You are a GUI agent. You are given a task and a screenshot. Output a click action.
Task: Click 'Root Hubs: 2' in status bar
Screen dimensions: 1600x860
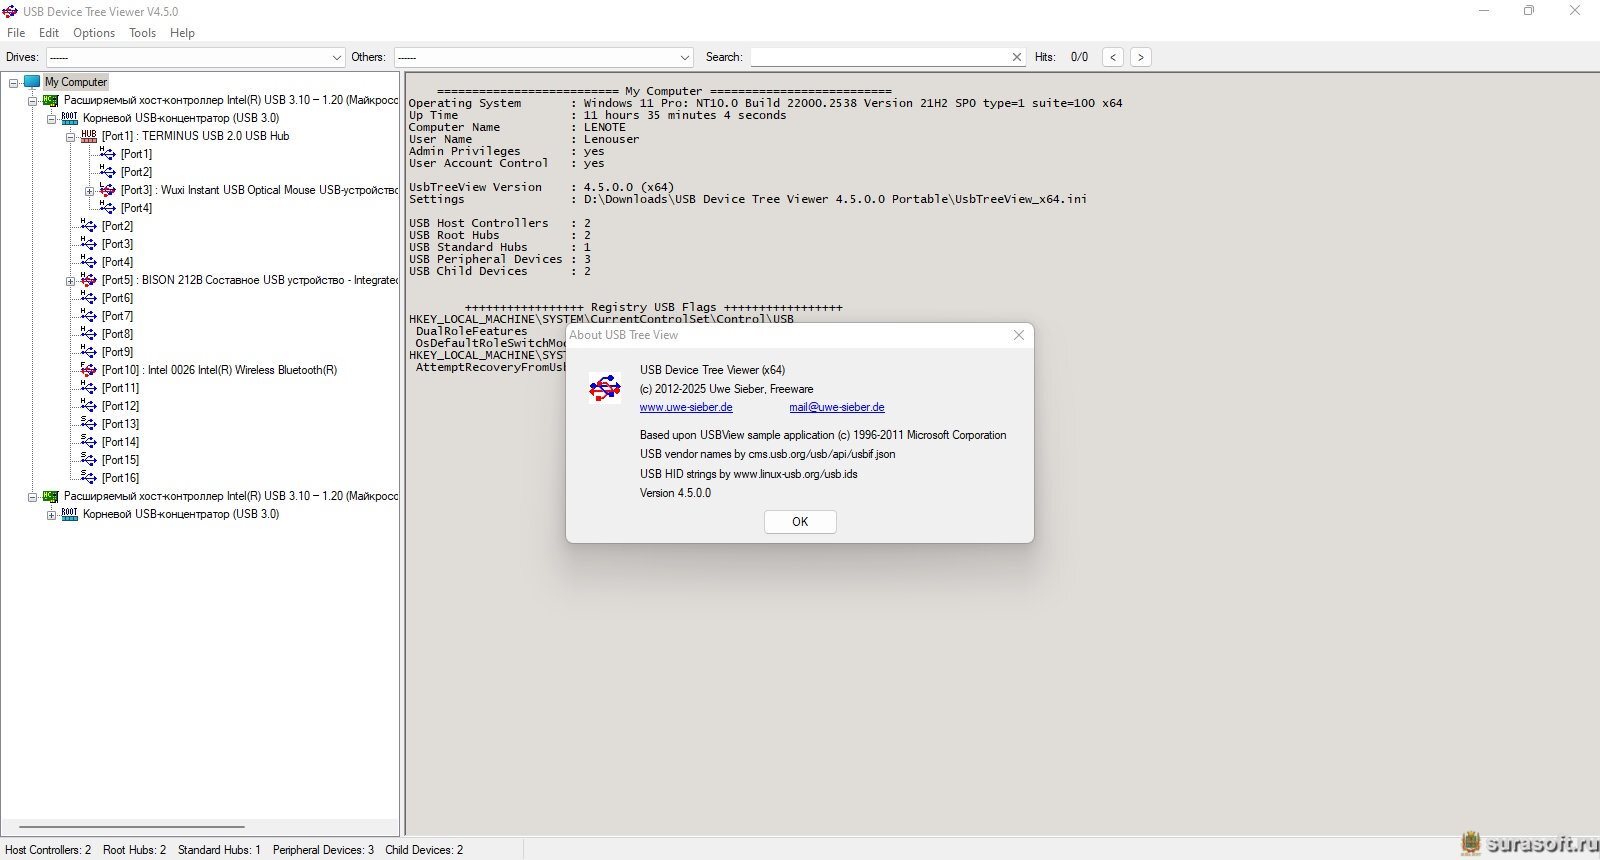coord(135,850)
